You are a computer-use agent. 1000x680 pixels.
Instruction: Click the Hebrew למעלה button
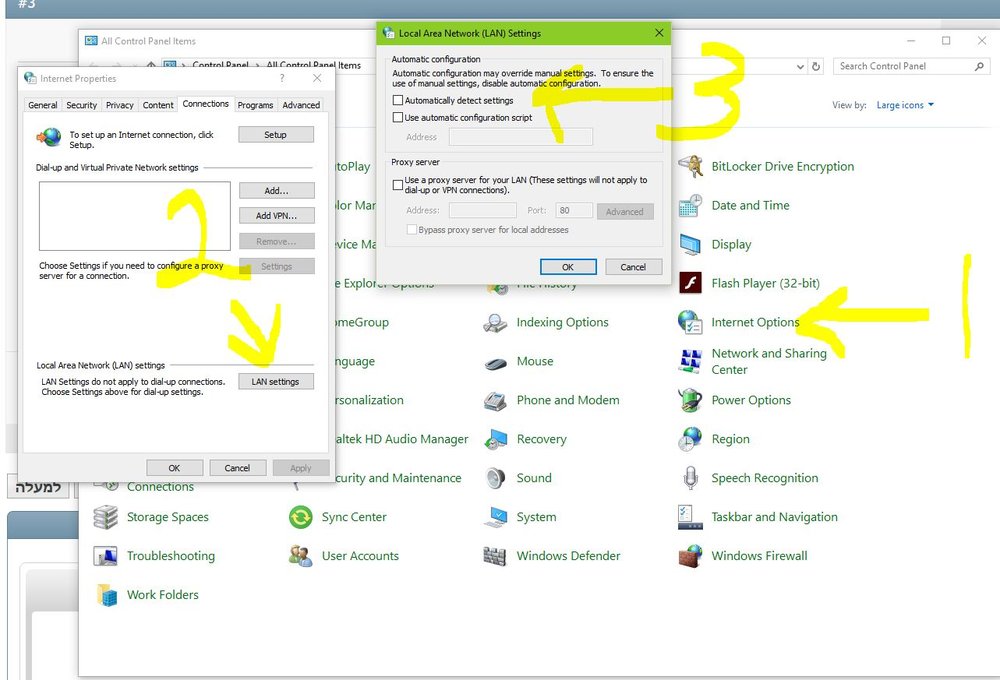tap(38, 487)
